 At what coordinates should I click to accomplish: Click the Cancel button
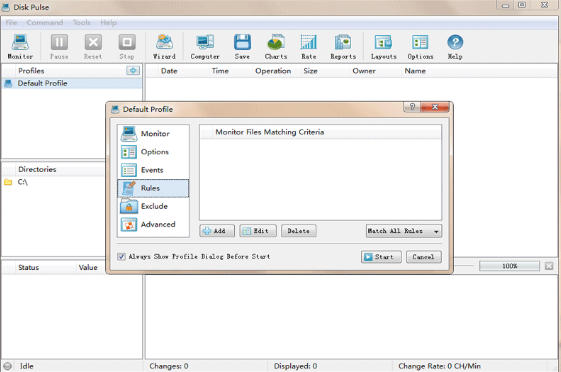[x=424, y=257]
